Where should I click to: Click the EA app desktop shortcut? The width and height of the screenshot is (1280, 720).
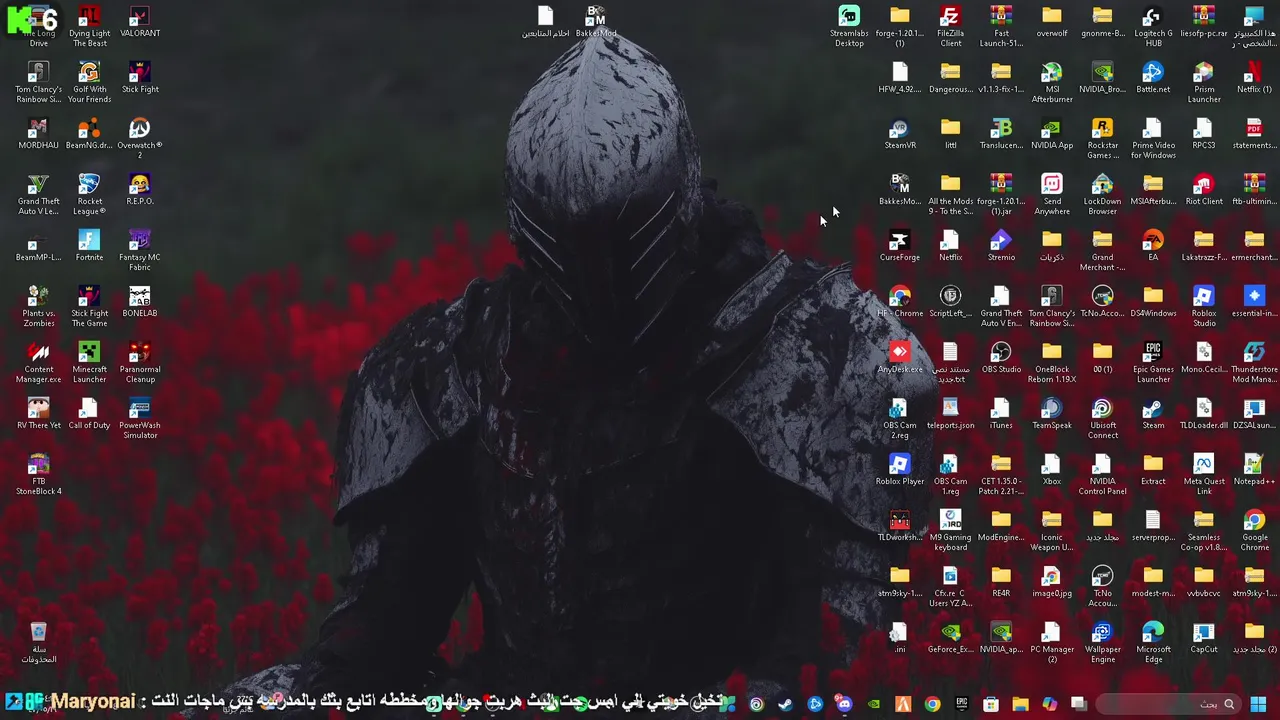(1153, 246)
